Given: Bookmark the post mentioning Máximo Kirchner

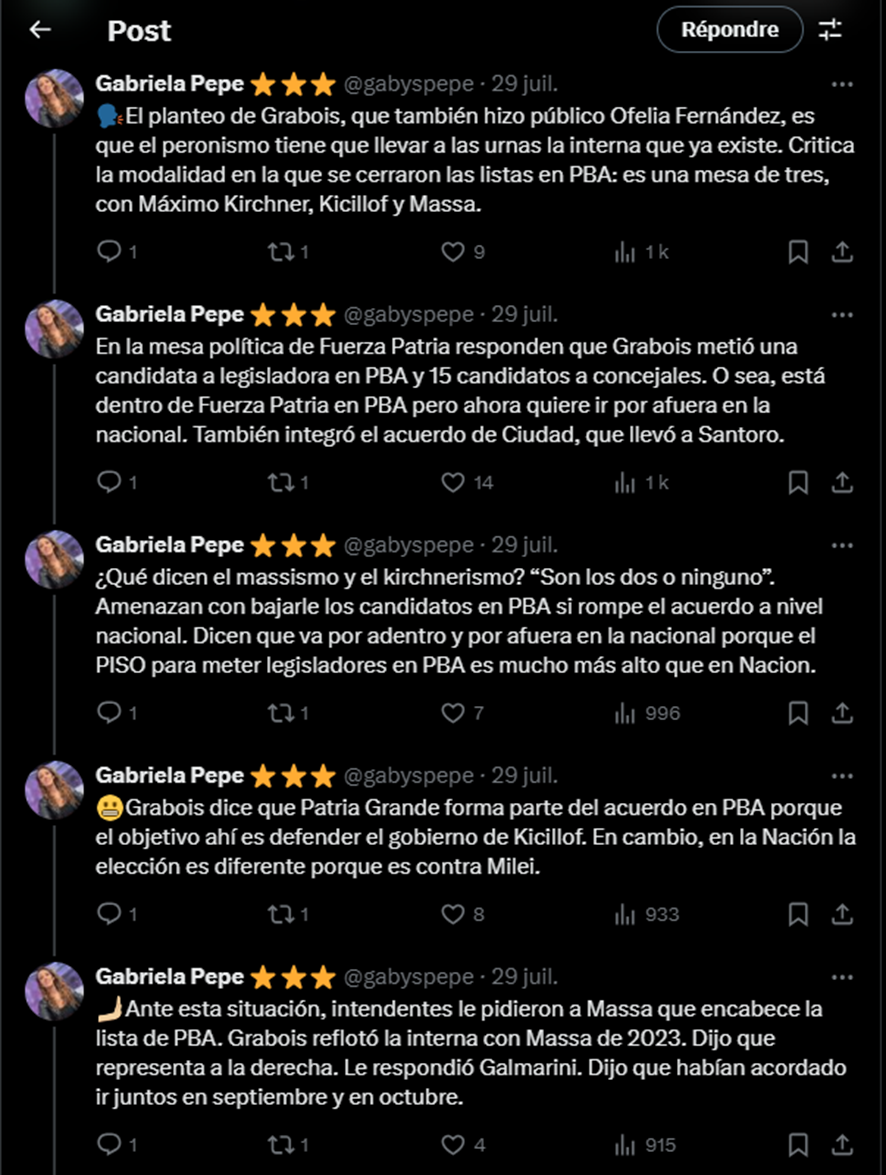Looking at the screenshot, I should coord(798,252).
